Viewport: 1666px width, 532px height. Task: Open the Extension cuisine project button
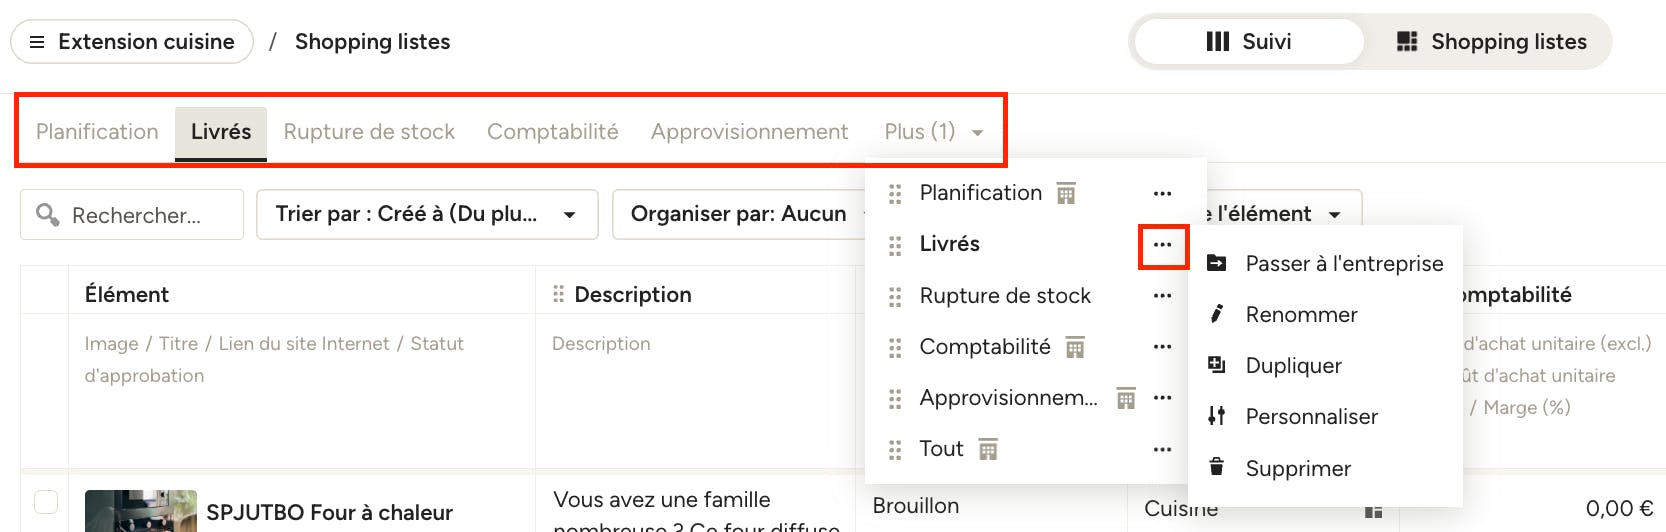(132, 42)
